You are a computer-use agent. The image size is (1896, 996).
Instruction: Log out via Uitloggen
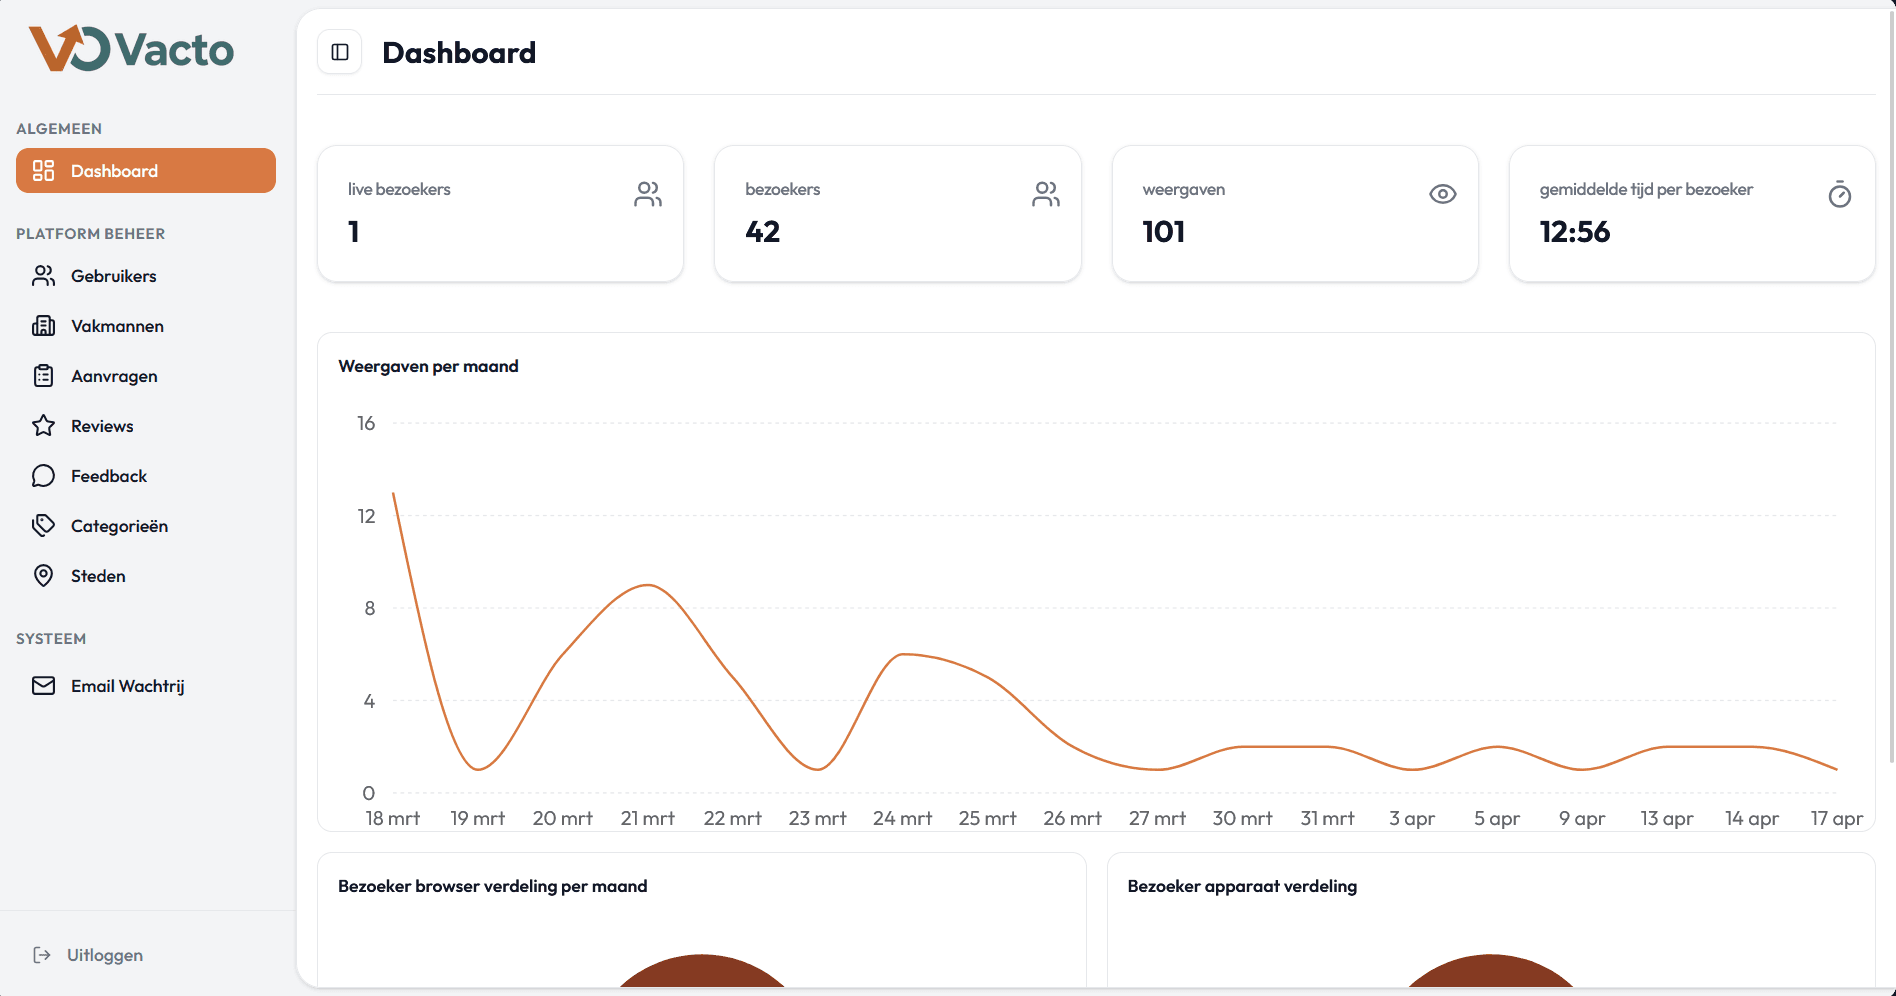coord(88,955)
